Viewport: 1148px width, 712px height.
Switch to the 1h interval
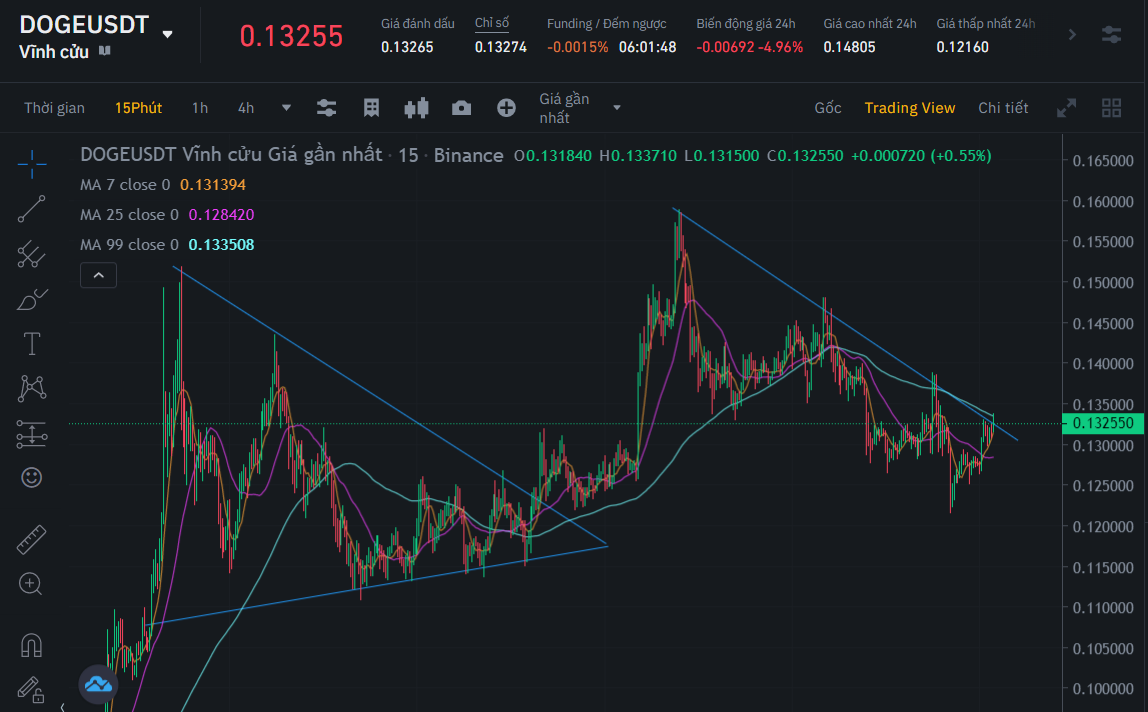coord(200,108)
